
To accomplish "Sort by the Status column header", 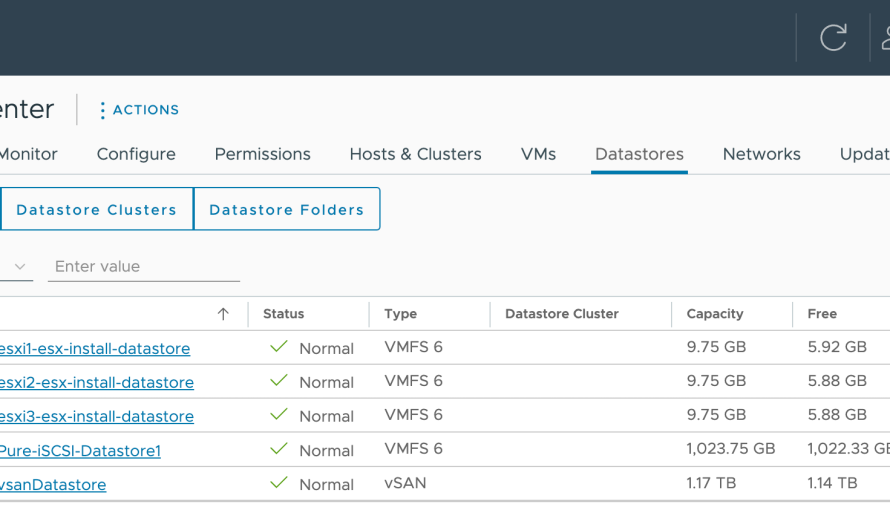I will point(283,314).
